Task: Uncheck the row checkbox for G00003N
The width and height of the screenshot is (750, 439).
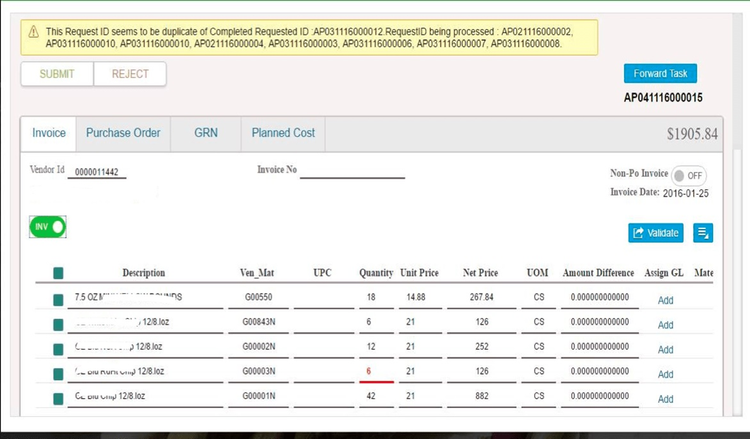Action: click(58, 374)
